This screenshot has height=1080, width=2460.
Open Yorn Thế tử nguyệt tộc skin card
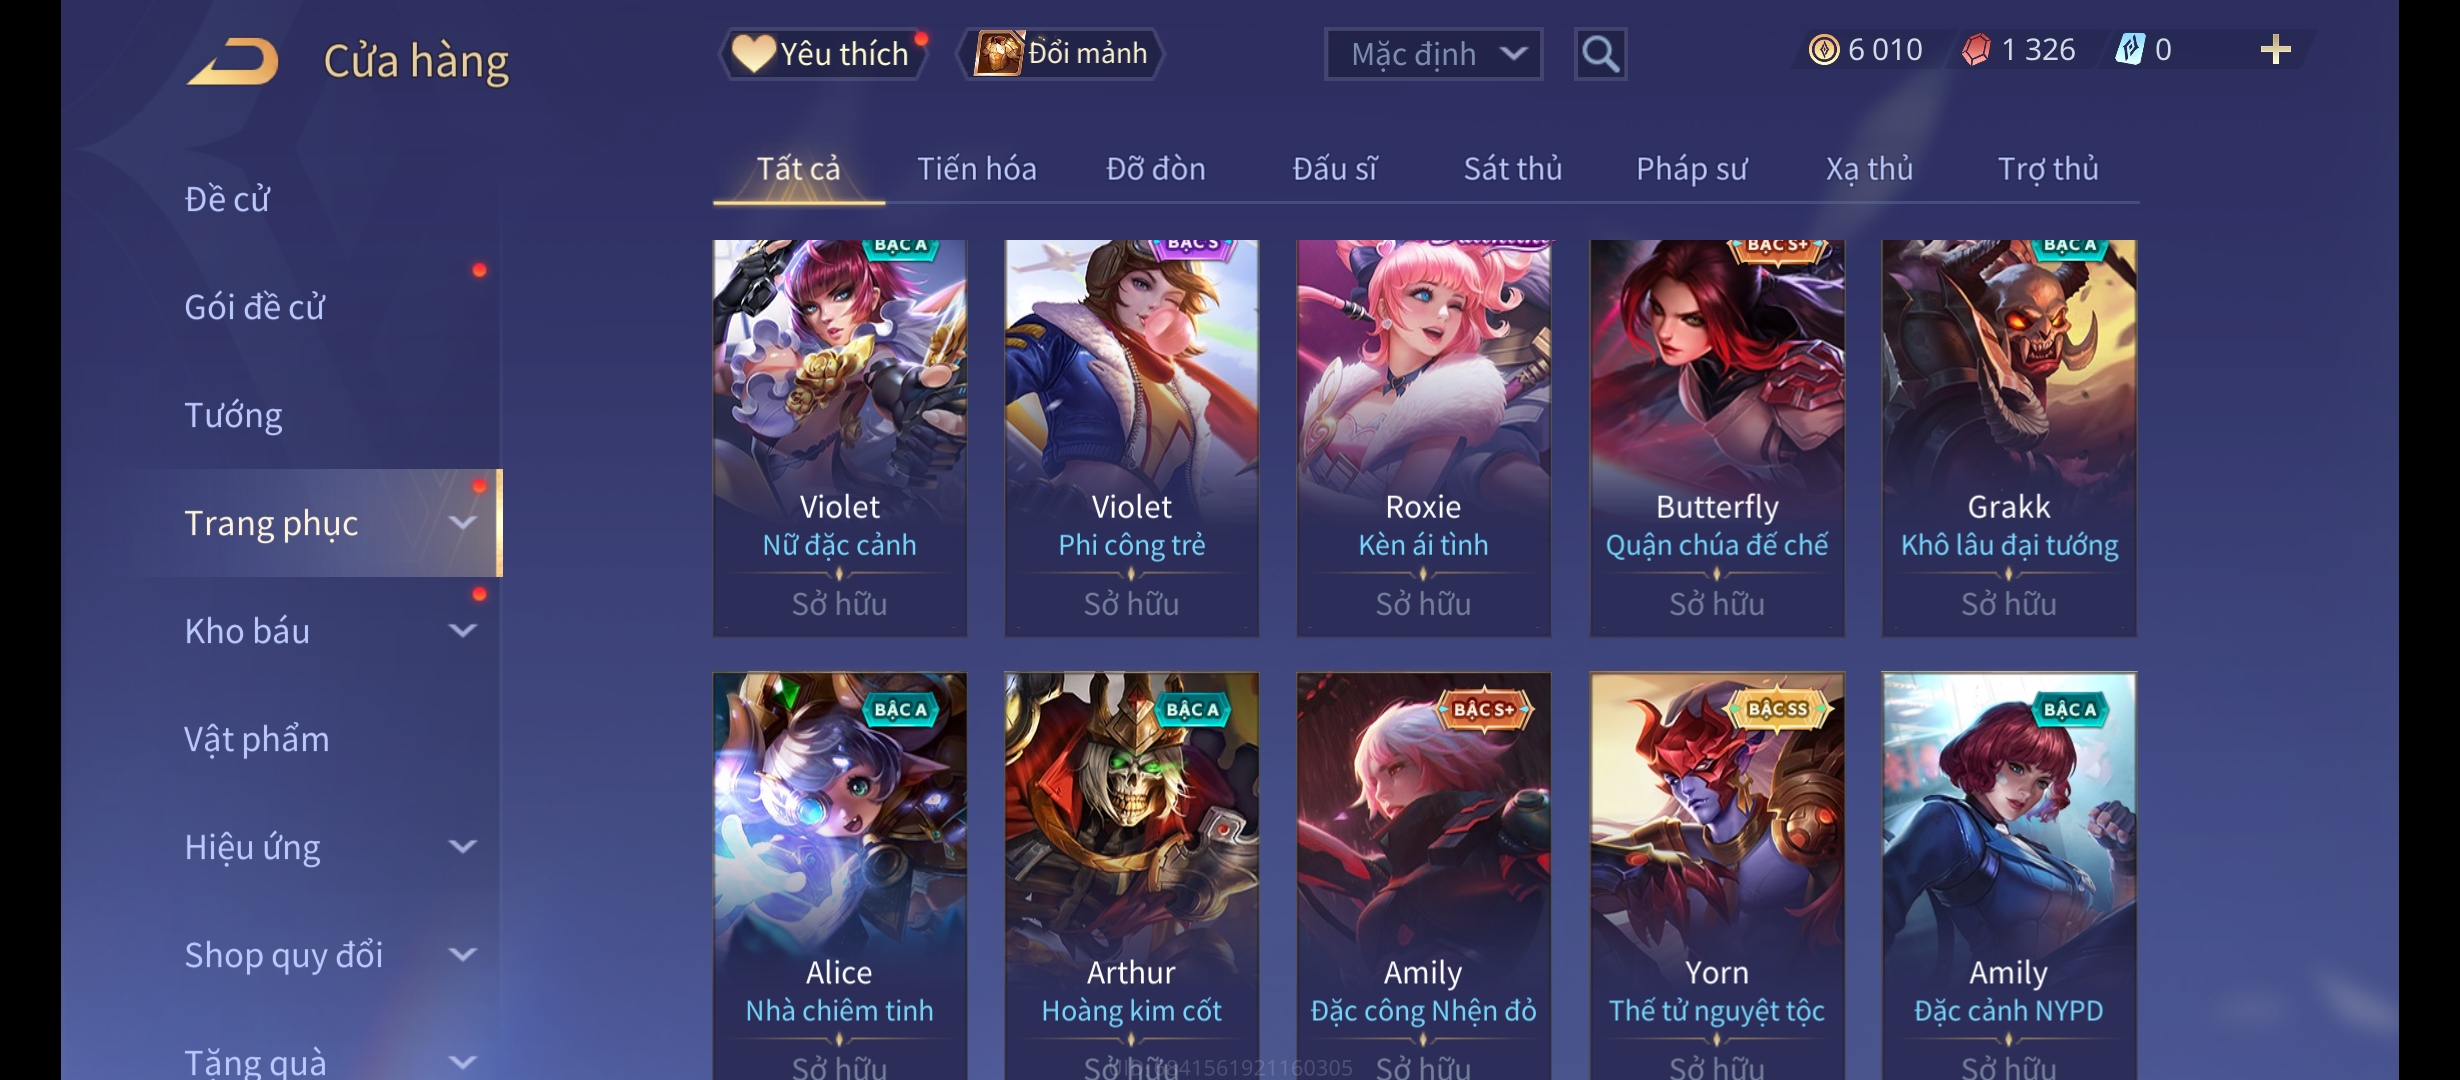(x=1717, y=876)
